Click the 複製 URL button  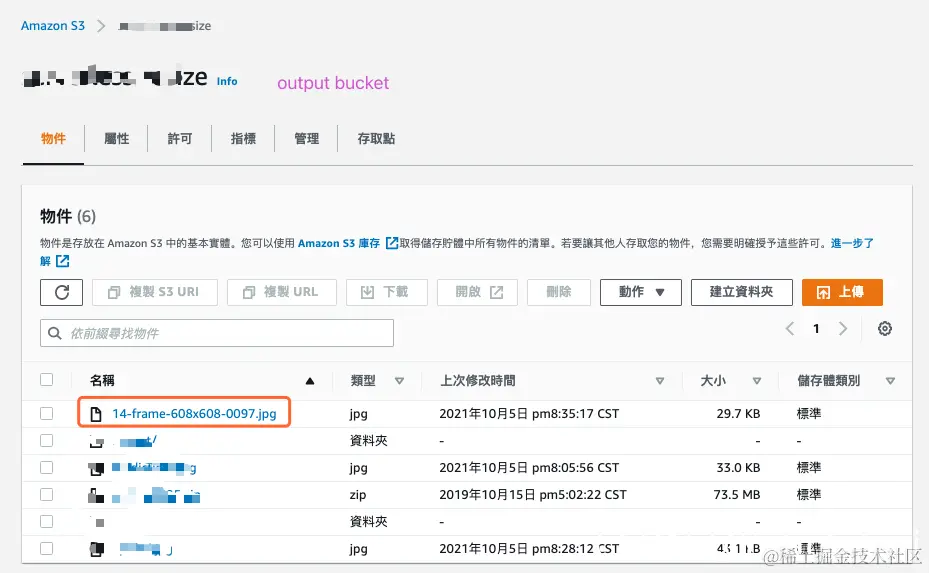click(x=281, y=292)
